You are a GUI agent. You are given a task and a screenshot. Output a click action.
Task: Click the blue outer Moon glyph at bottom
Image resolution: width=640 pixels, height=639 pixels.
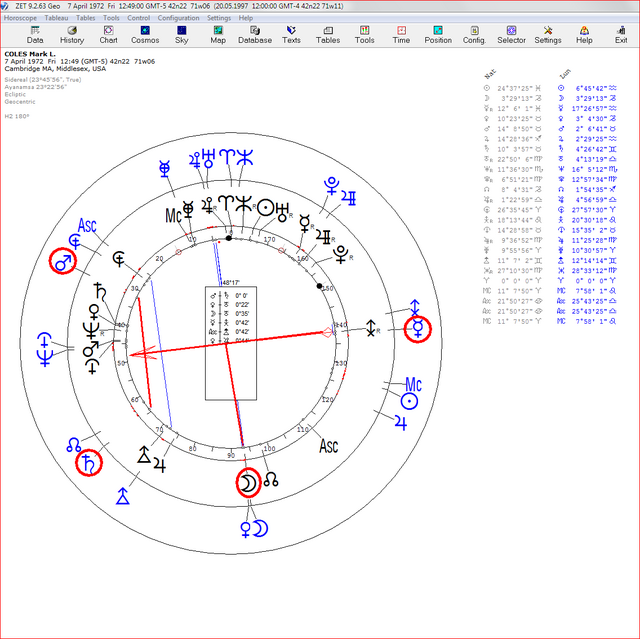260,528
